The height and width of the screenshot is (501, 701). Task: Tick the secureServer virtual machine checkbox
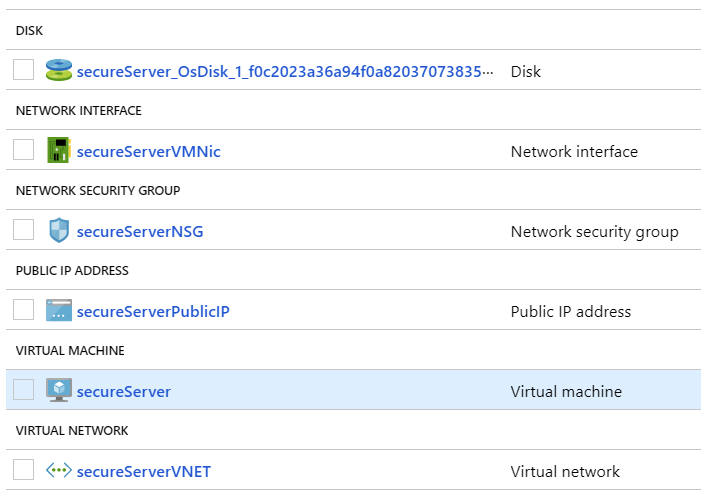pos(23,390)
